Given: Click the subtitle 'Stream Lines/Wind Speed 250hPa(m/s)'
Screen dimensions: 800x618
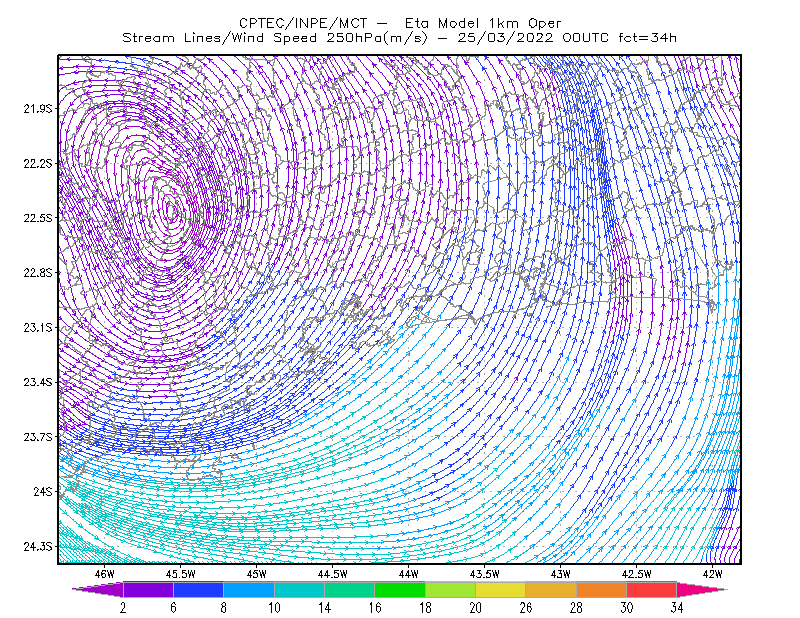Looking at the screenshot, I should coord(274,38).
